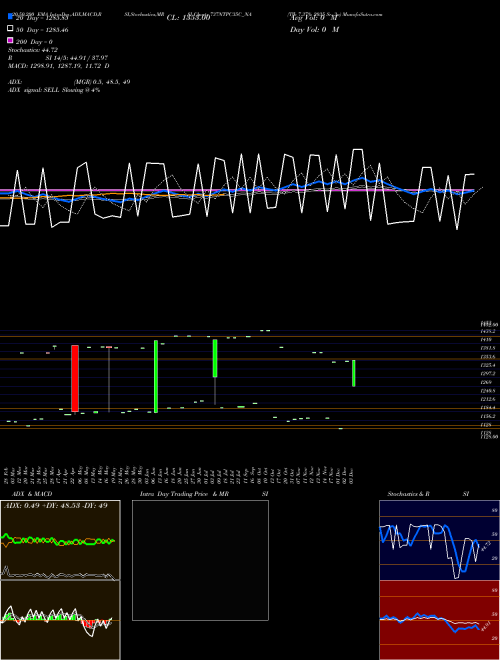Select the '200 Day - 0' legend text

pyautogui.click(x=34, y=42)
